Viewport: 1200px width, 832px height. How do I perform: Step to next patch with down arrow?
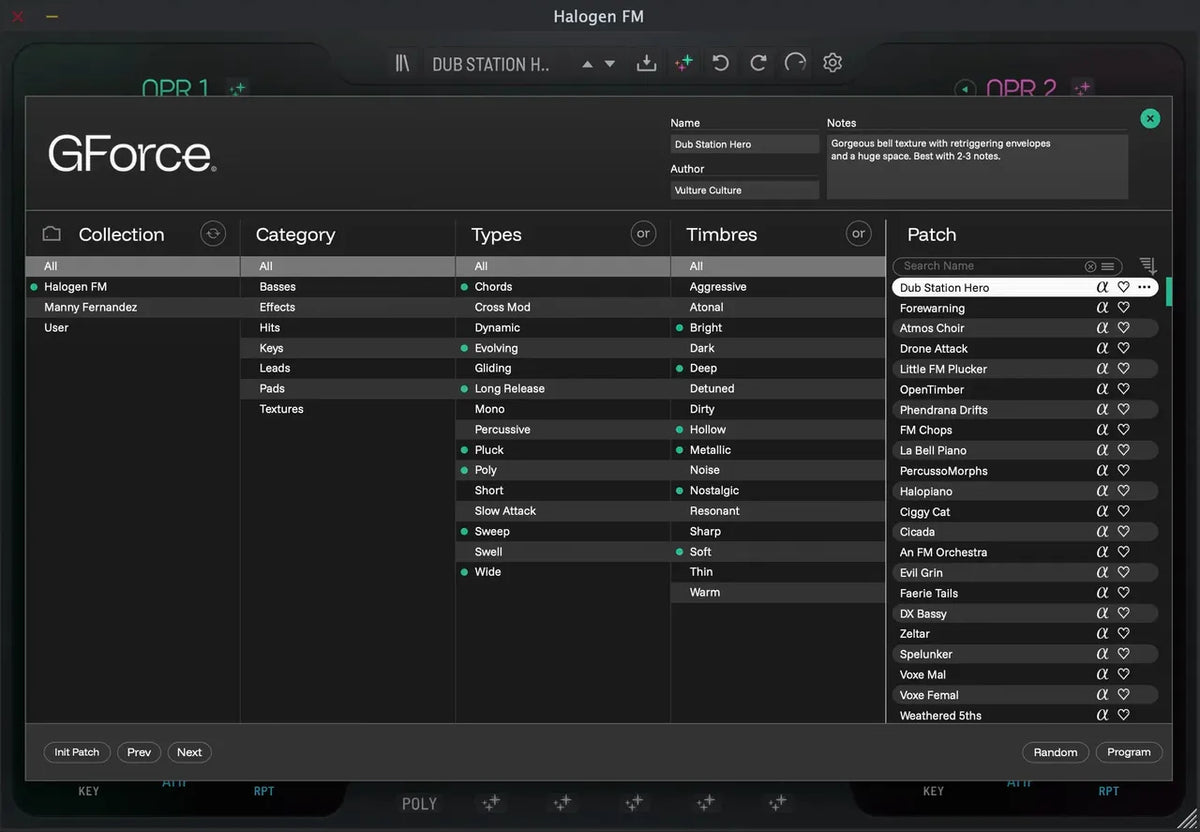click(x=609, y=64)
